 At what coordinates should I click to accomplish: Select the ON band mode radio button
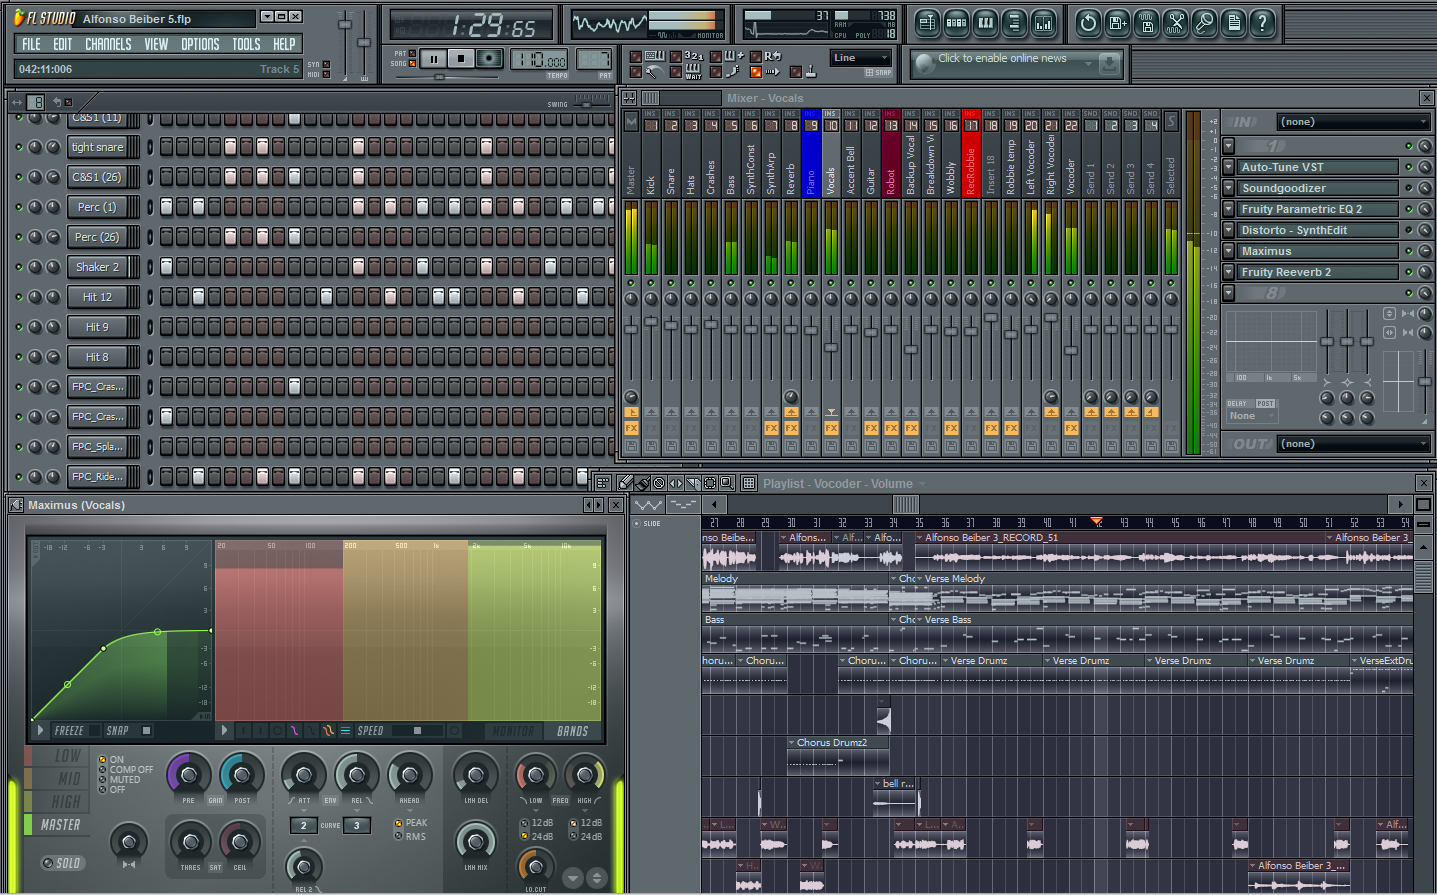[x=102, y=760]
